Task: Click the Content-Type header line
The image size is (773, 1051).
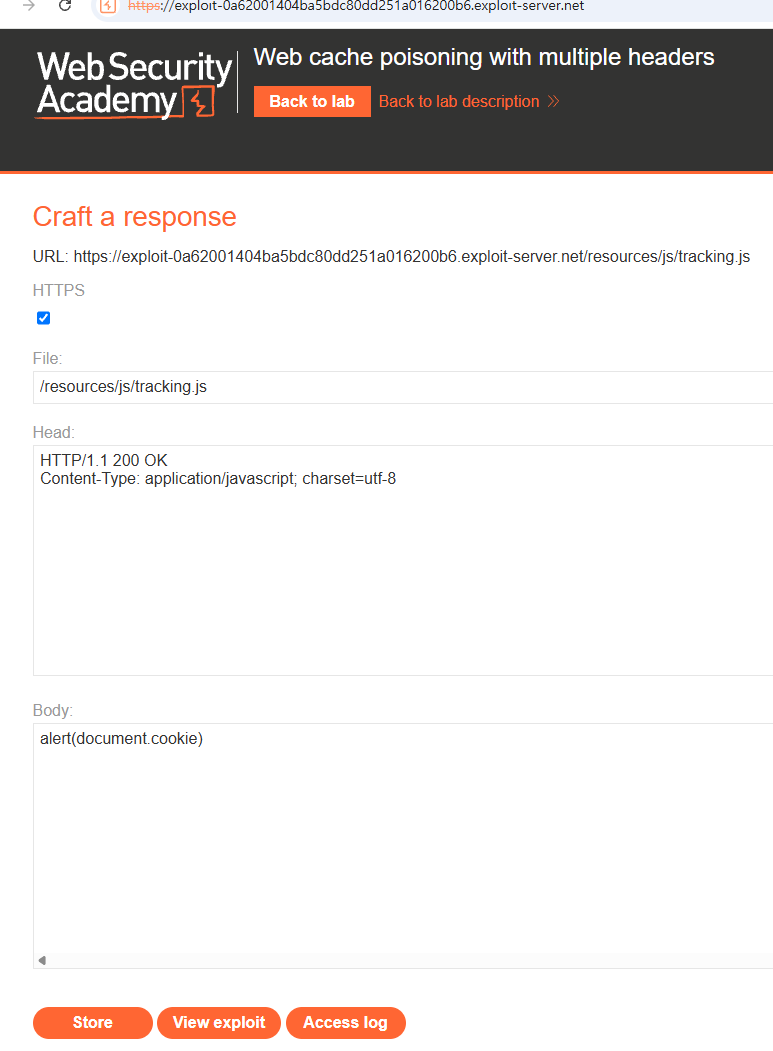Action: (218, 479)
